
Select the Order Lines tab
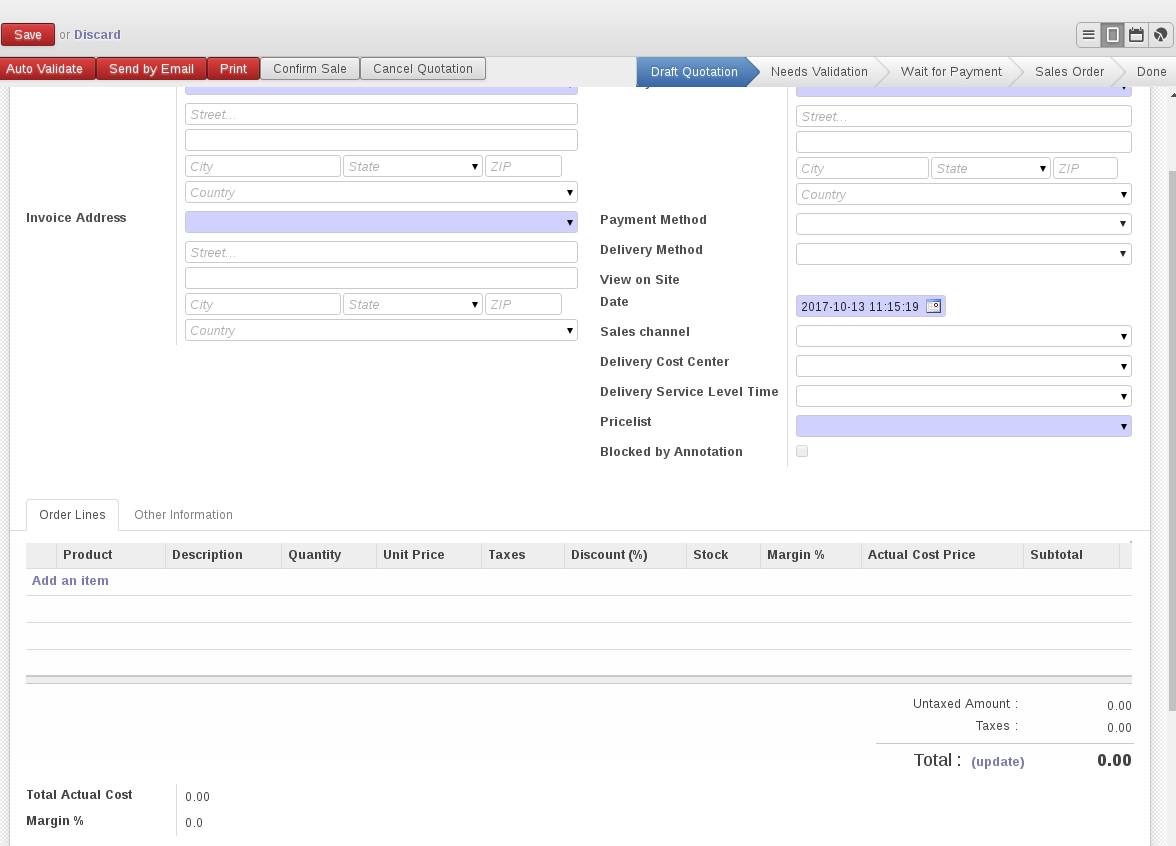pos(72,515)
